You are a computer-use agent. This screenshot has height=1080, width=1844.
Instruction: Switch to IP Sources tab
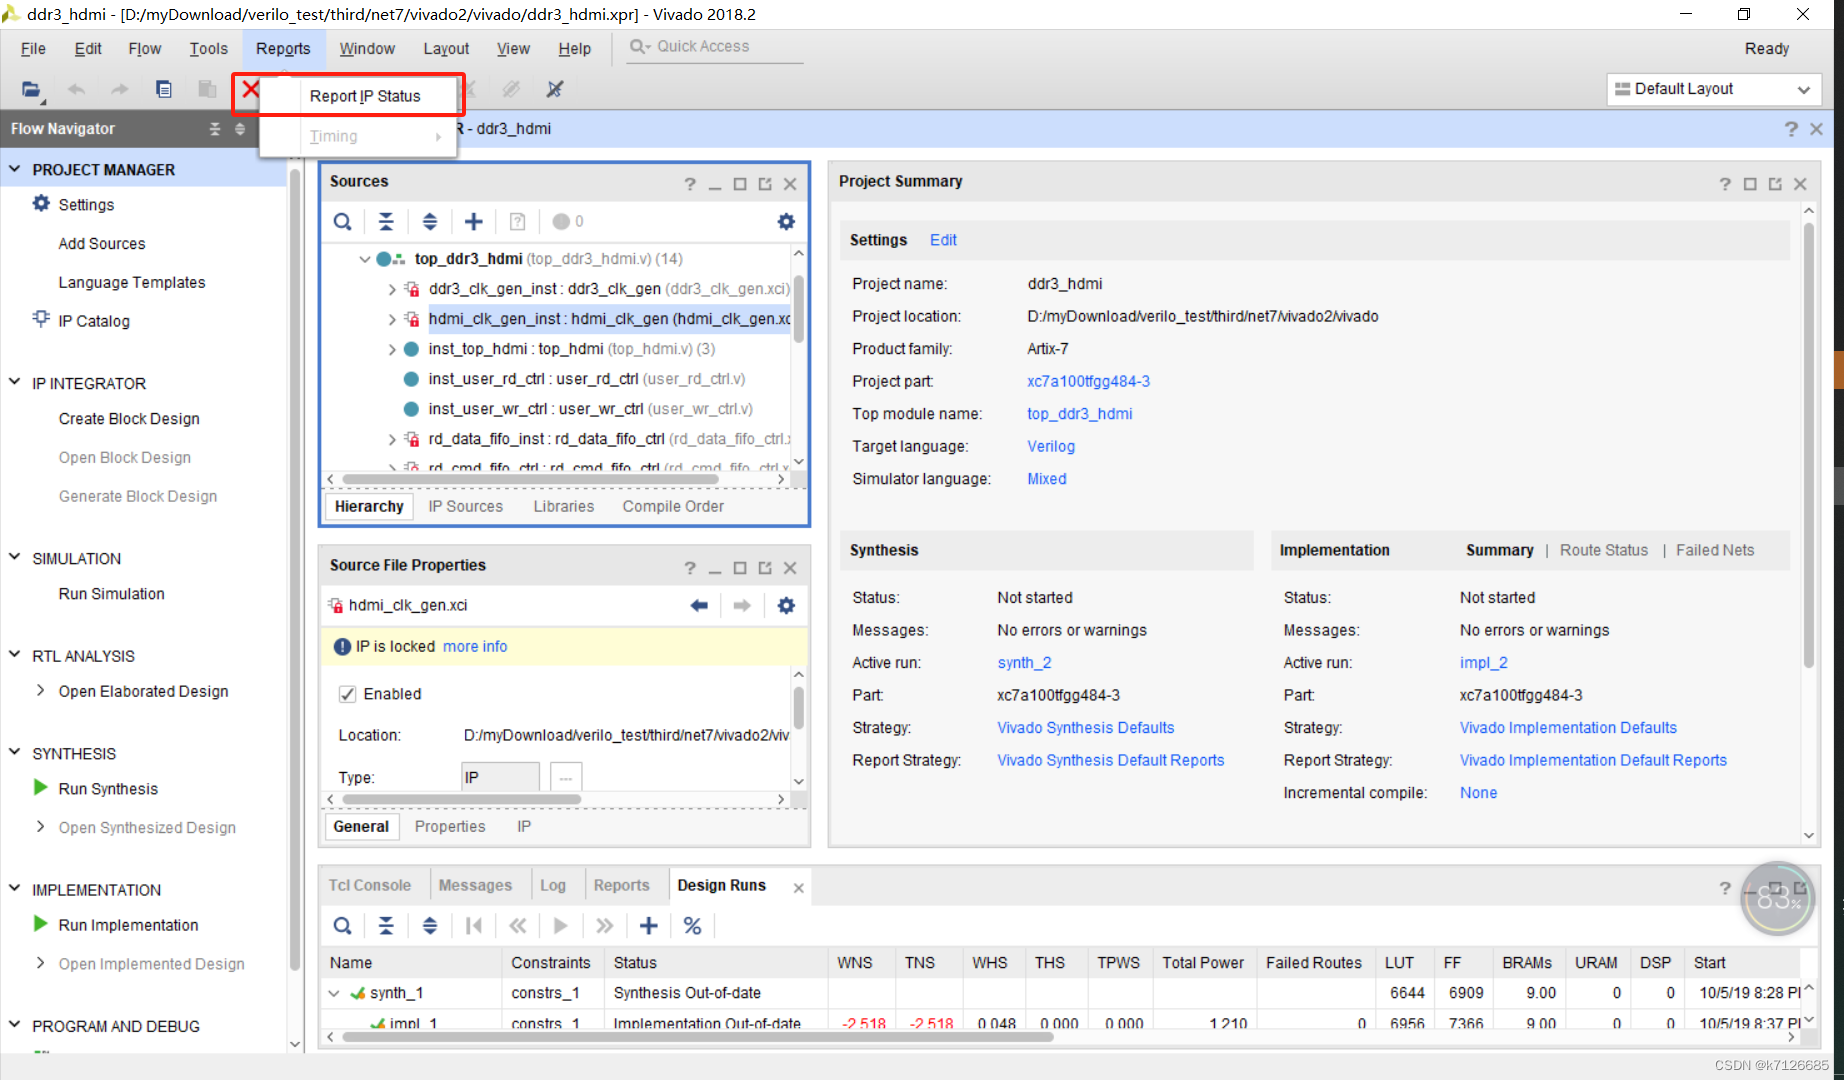(x=465, y=506)
